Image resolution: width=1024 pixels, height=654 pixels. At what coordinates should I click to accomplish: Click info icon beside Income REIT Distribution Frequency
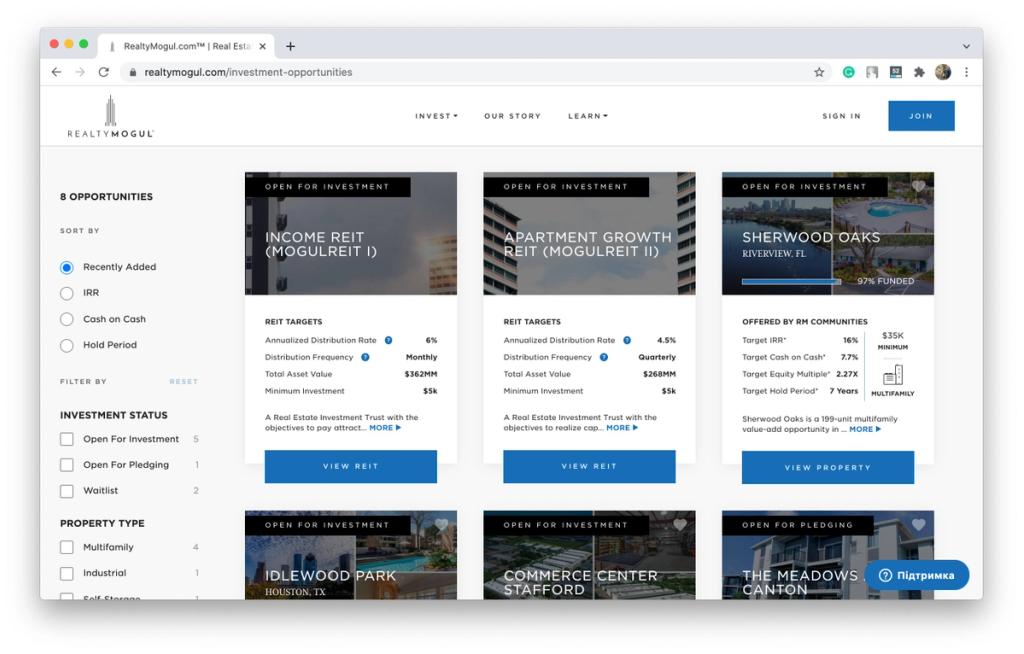[x=365, y=357]
